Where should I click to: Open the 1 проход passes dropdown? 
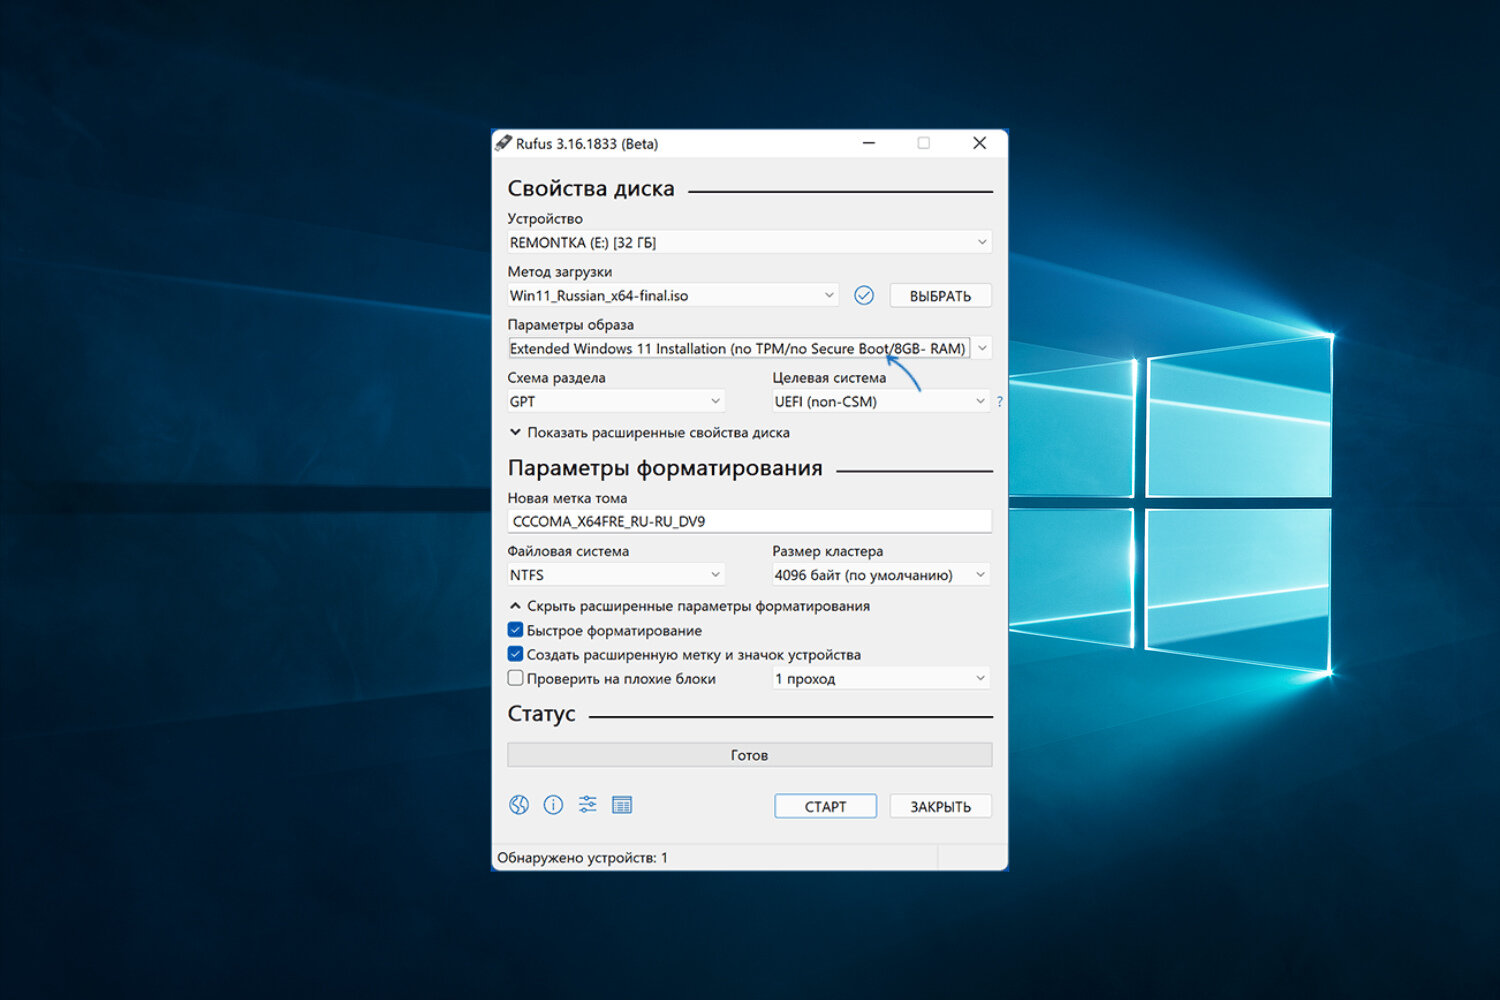click(880, 678)
